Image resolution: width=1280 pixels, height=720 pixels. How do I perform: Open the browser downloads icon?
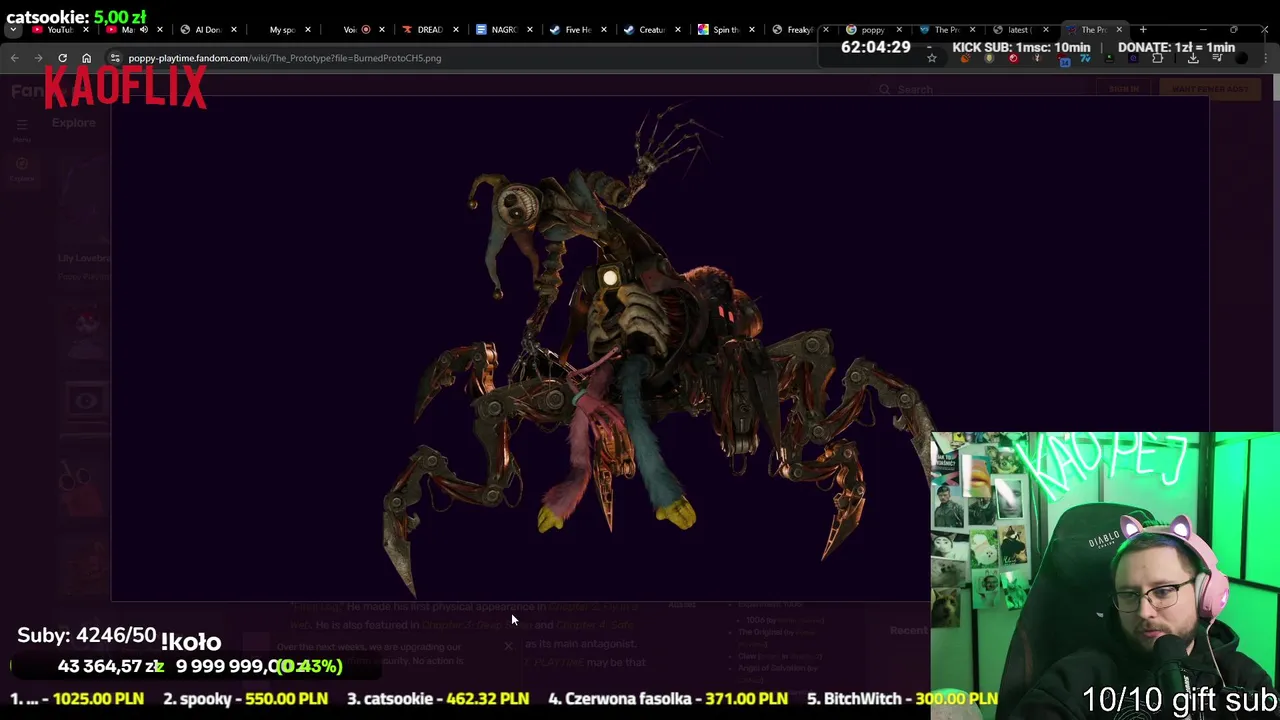click(x=1193, y=58)
